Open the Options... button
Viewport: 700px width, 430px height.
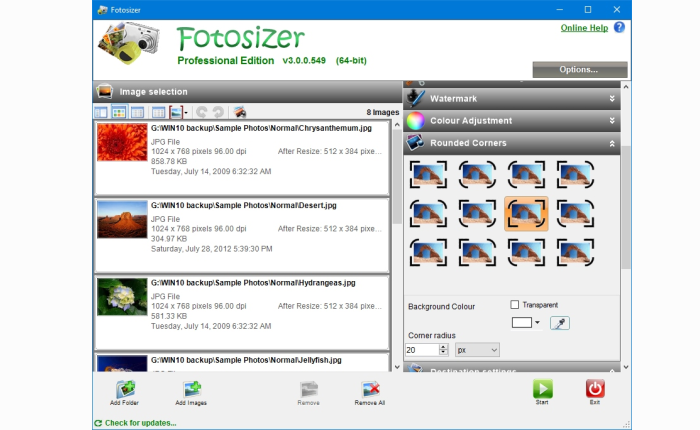(x=579, y=70)
